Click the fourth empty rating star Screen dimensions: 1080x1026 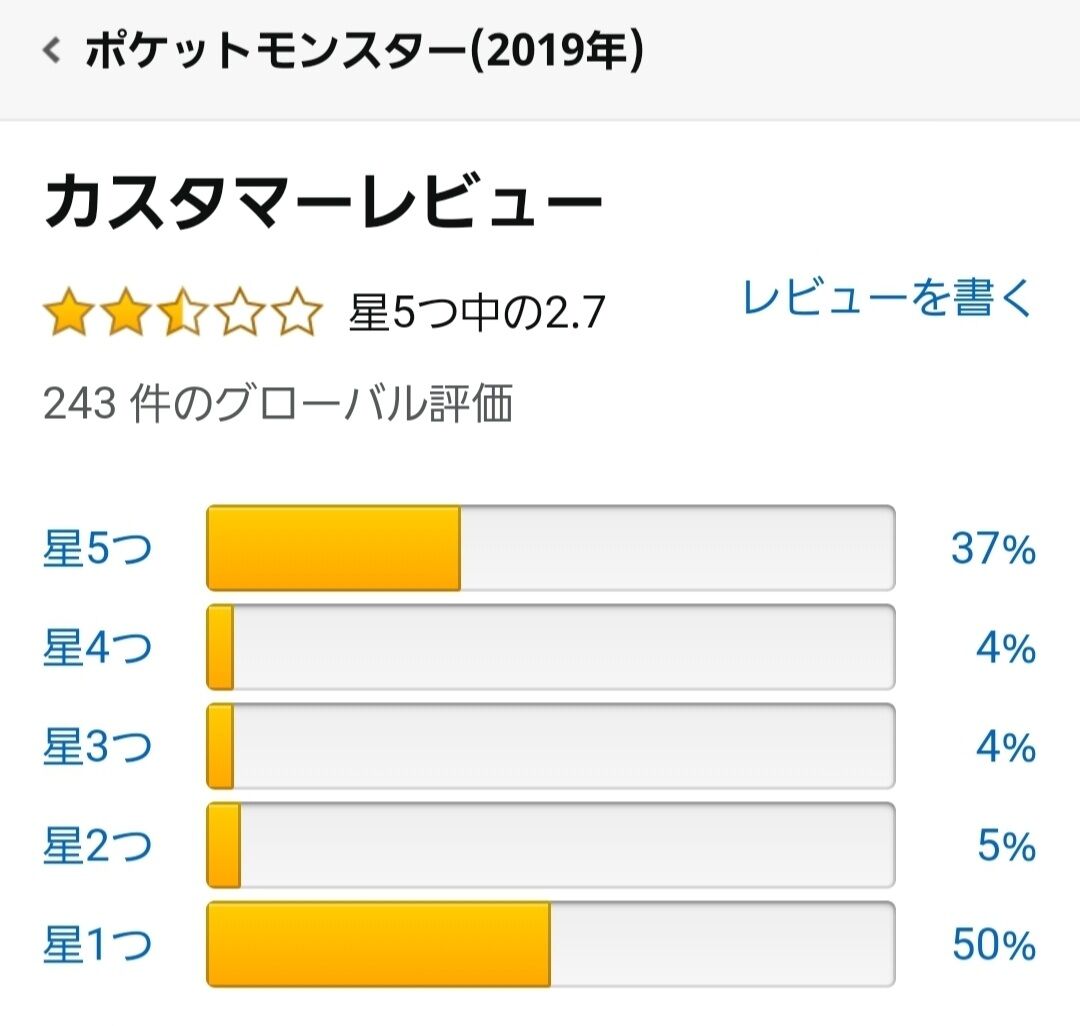coord(240,312)
